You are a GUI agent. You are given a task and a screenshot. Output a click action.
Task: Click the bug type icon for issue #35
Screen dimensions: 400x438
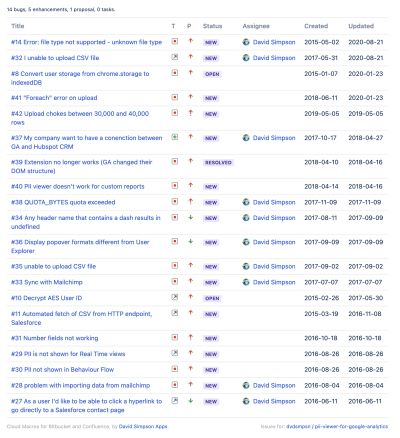point(175,266)
